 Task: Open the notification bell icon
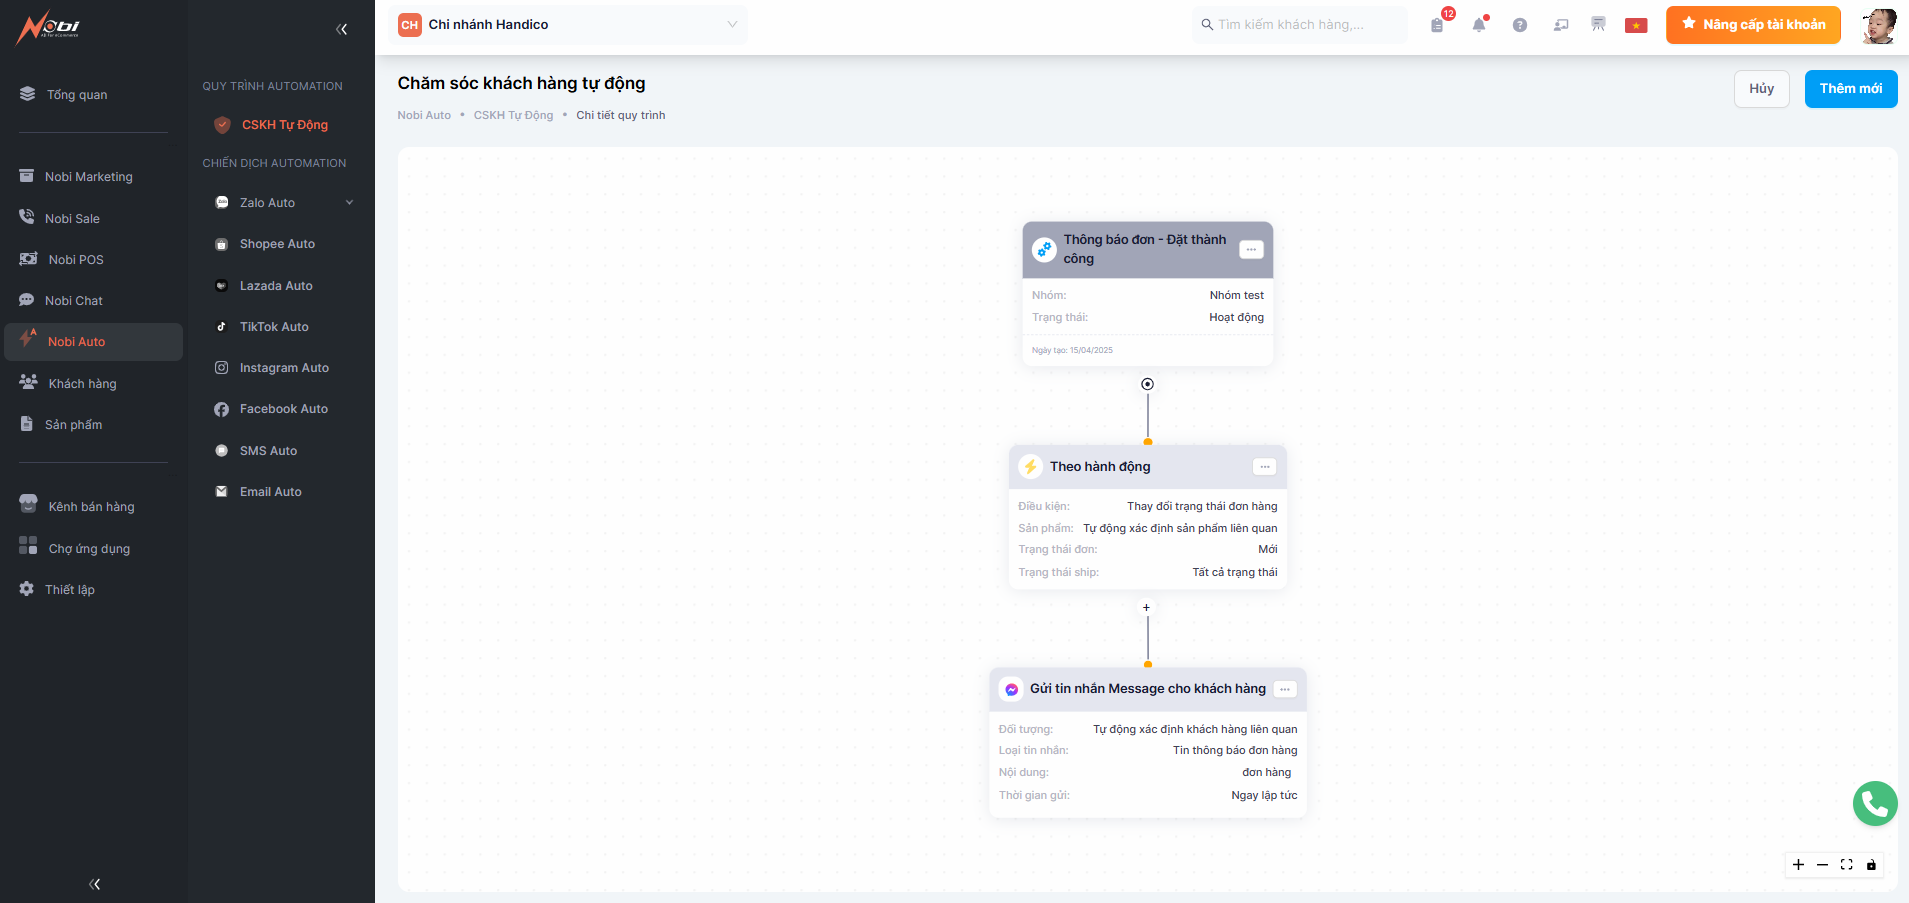pyautogui.click(x=1478, y=25)
